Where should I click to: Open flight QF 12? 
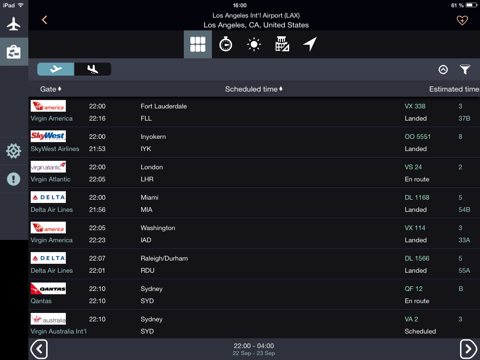click(x=413, y=289)
